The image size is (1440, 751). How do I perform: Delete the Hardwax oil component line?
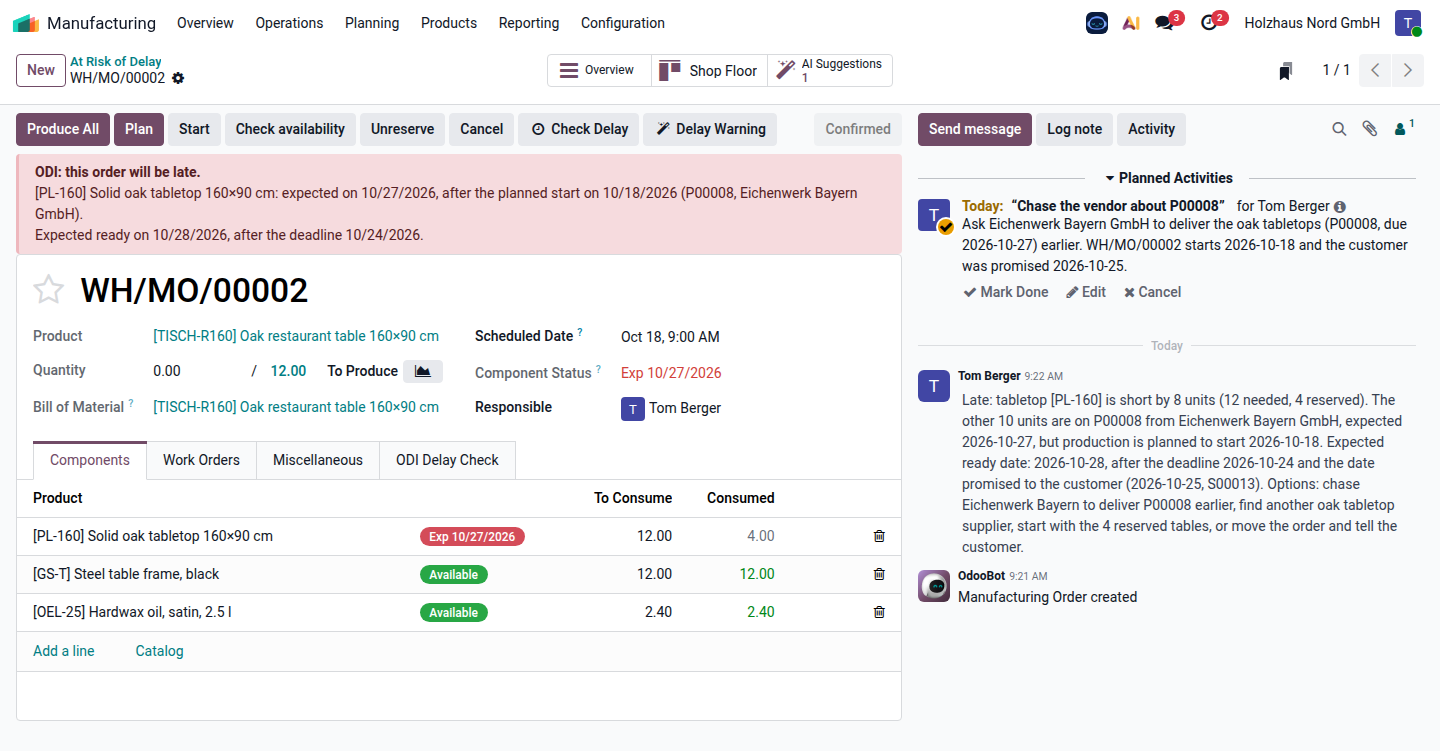[879, 612]
